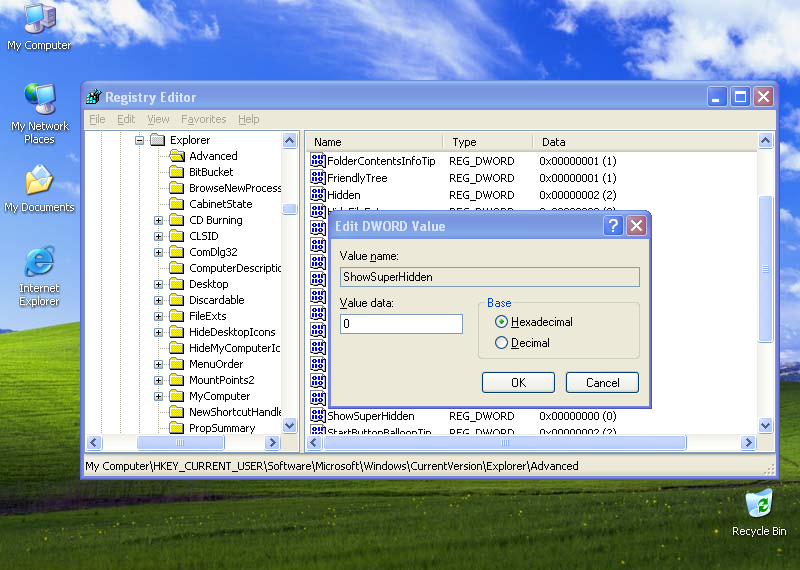Click the FolderContentsInfoTip DWORD value icon
This screenshot has height=570, width=800.
pos(318,161)
